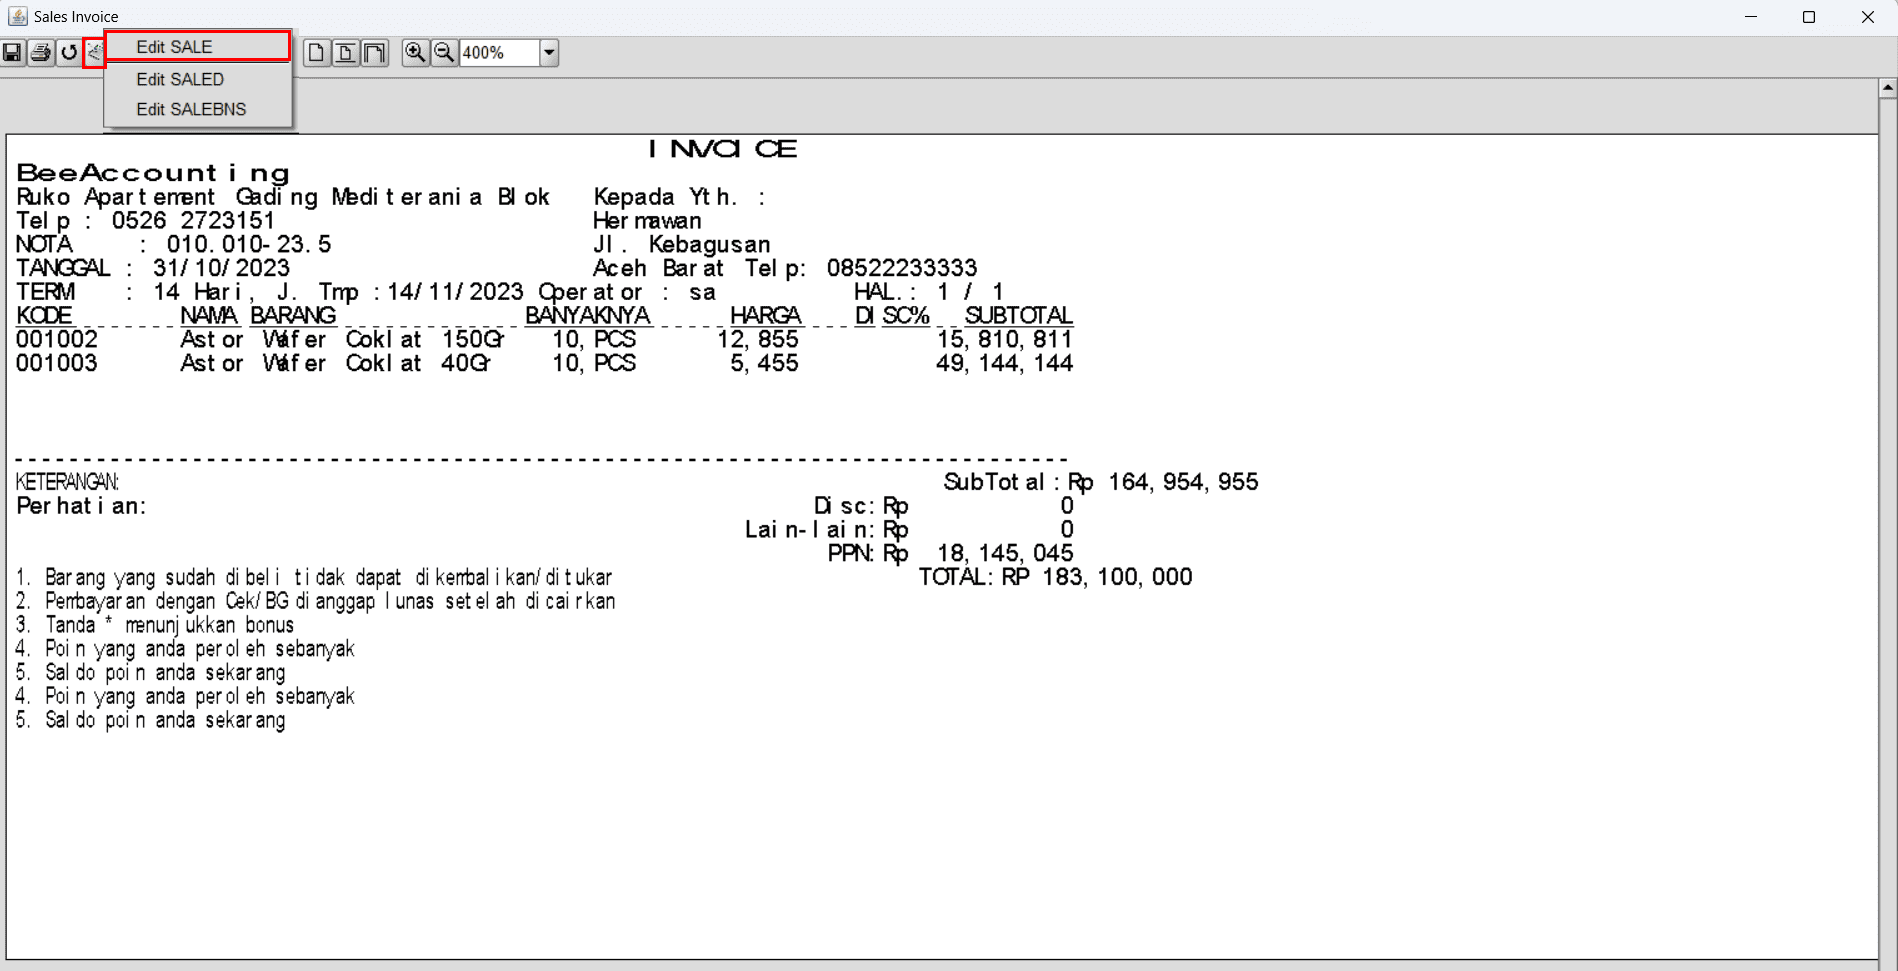Select the Fit Width view icon
1898x971 pixels.
[374, 53]
